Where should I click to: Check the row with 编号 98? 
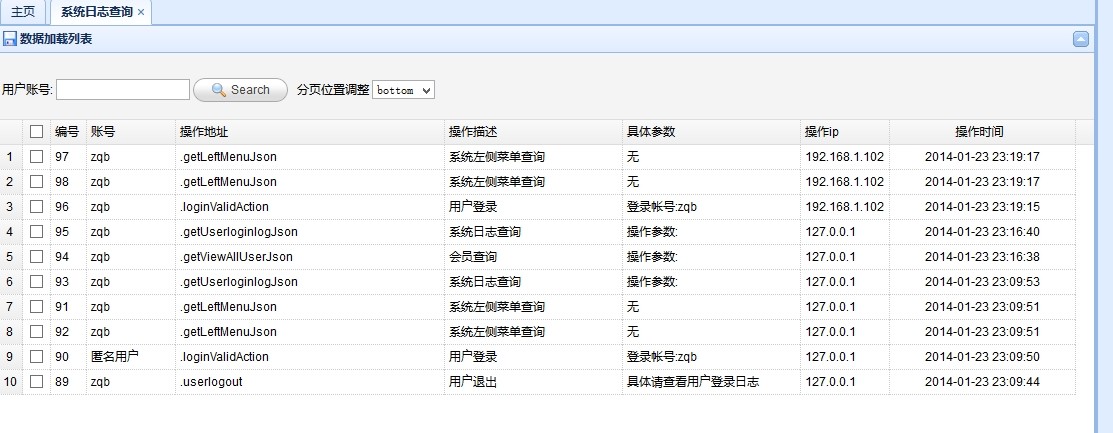[36, 182]
